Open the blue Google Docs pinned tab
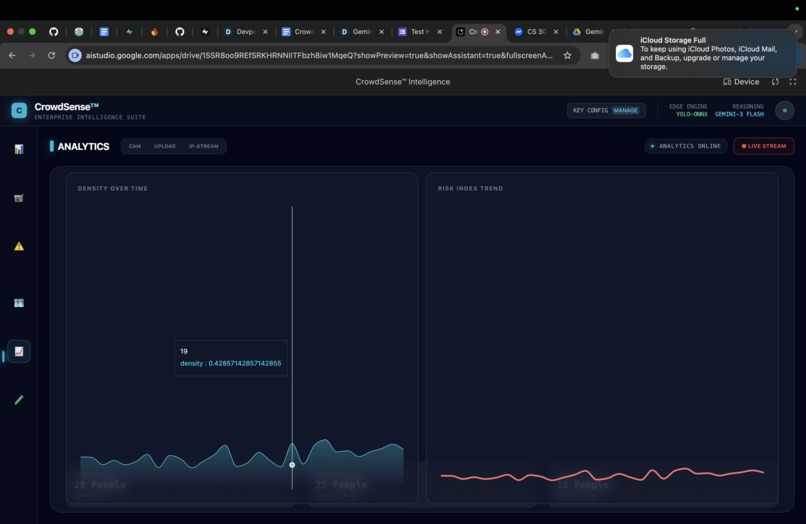The image size is (806, 524). 104,32
